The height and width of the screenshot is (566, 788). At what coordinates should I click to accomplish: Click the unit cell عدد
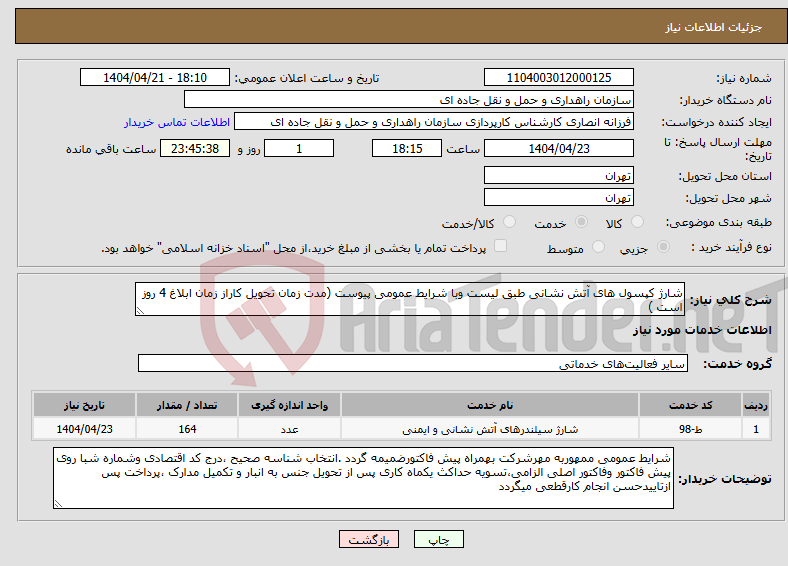[289, 429]
